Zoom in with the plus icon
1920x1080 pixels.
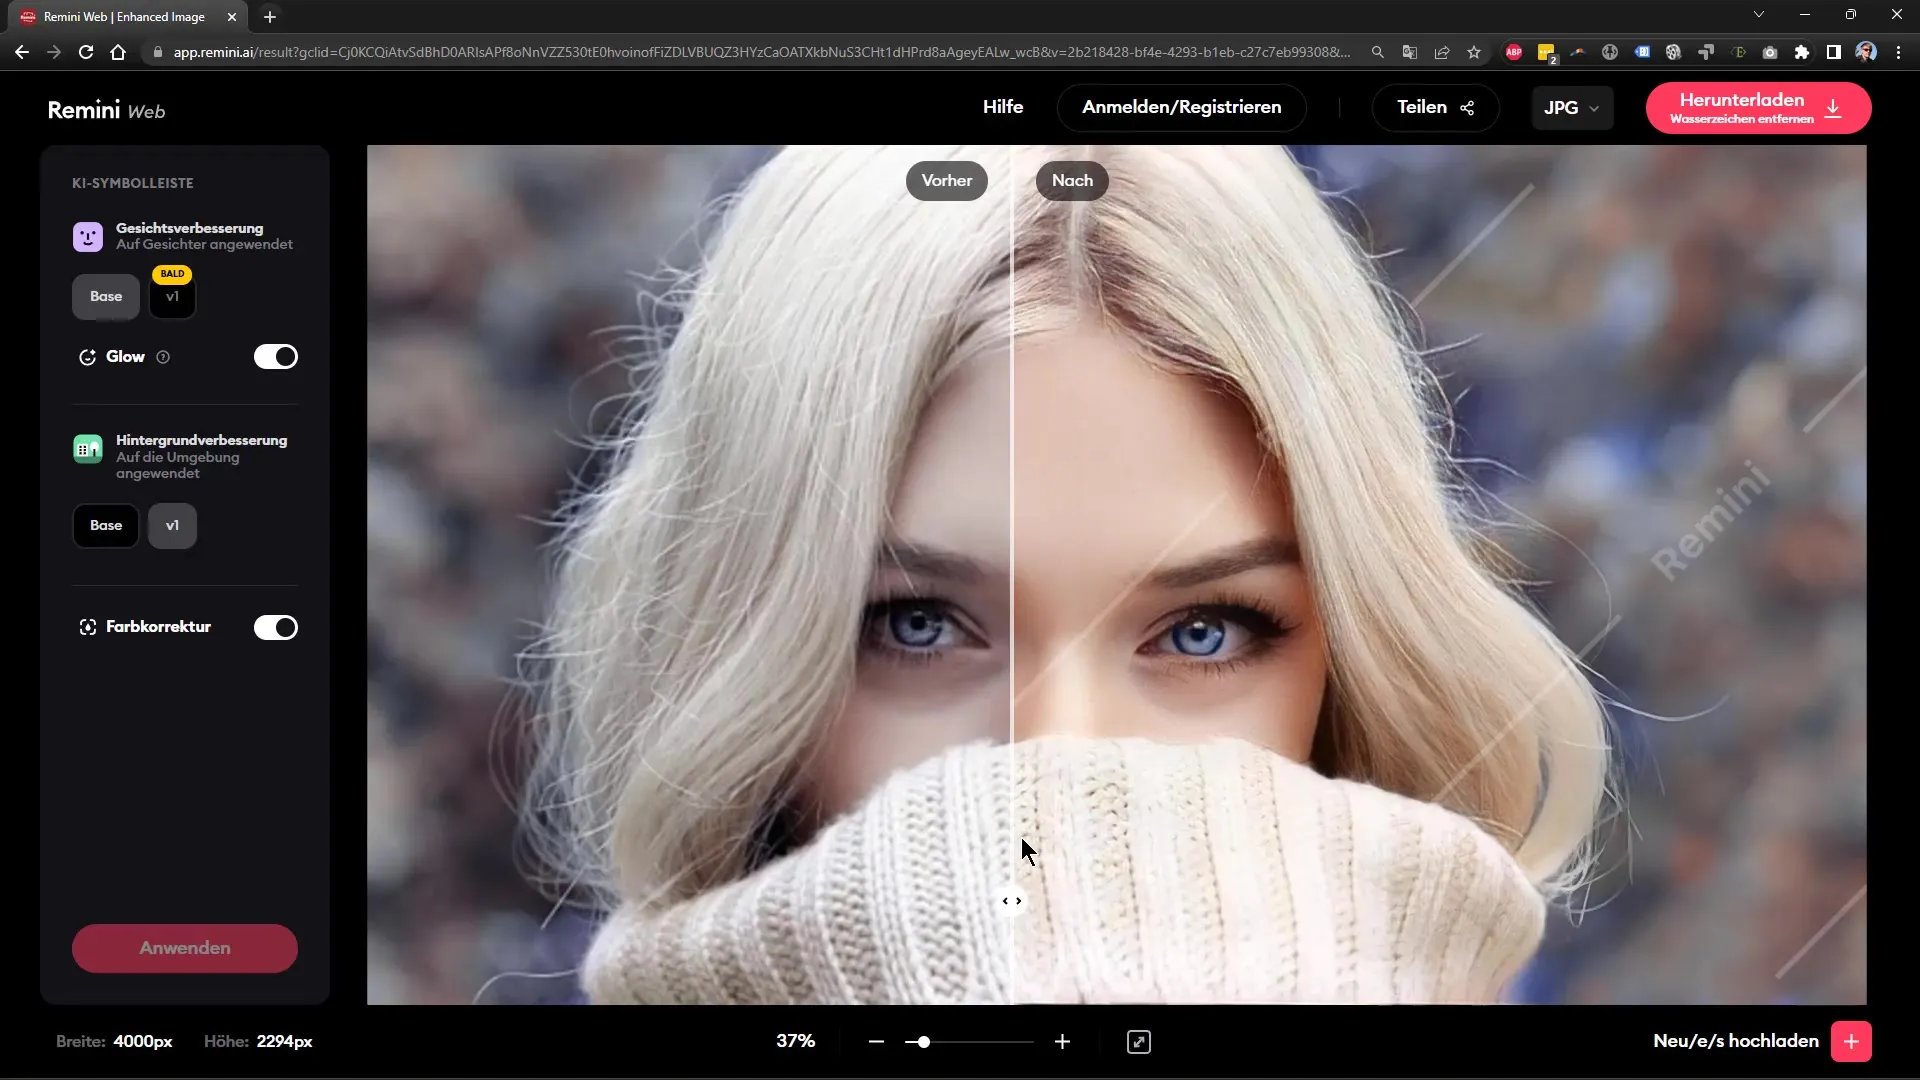coord(1062,1042)
